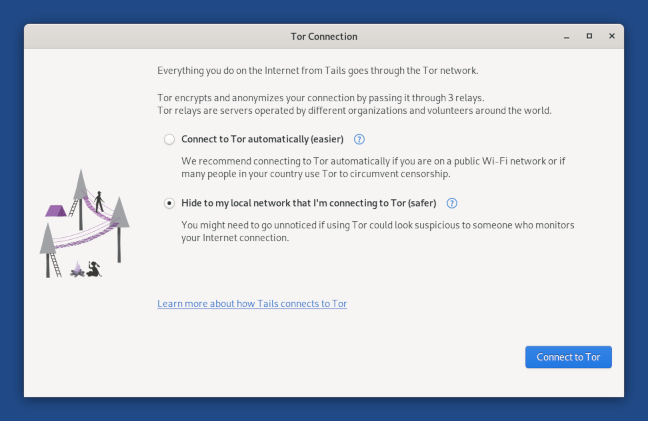Click the "Everything you do on the Internet" sentence
The width and height of the screenshot is (648, 421).
point(318,71)
